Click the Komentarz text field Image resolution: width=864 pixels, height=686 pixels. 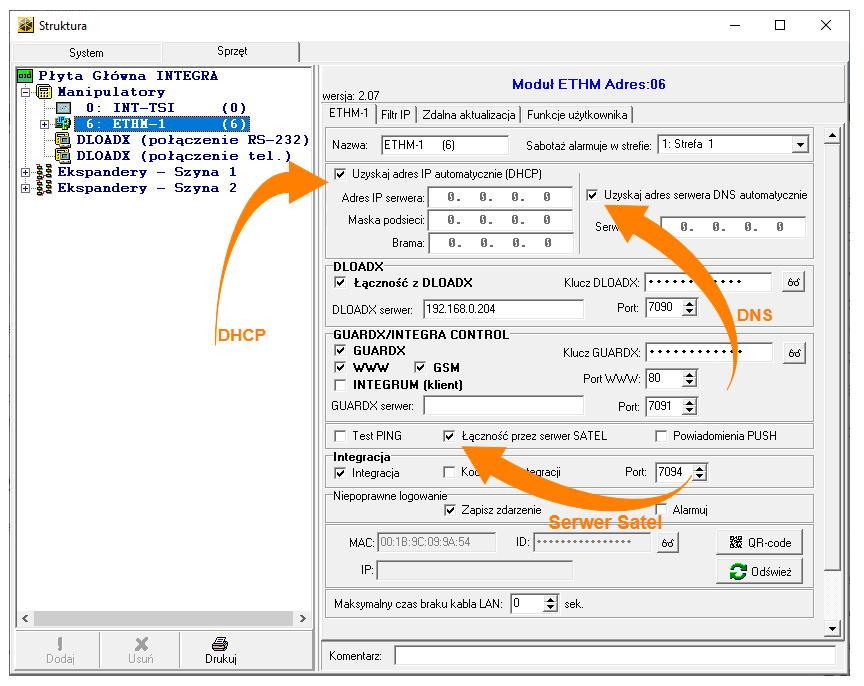pyautogui.click(x=614, y=656)
